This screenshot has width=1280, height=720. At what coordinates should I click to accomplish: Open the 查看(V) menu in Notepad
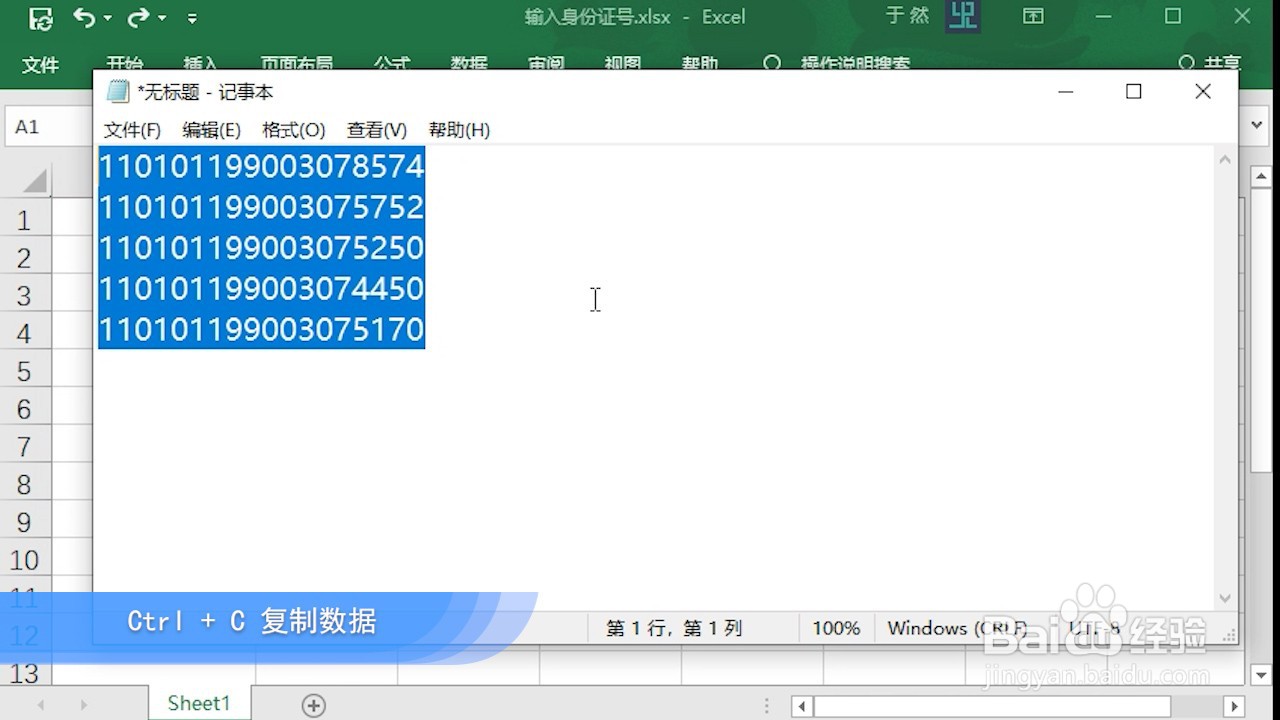(375, 129)
